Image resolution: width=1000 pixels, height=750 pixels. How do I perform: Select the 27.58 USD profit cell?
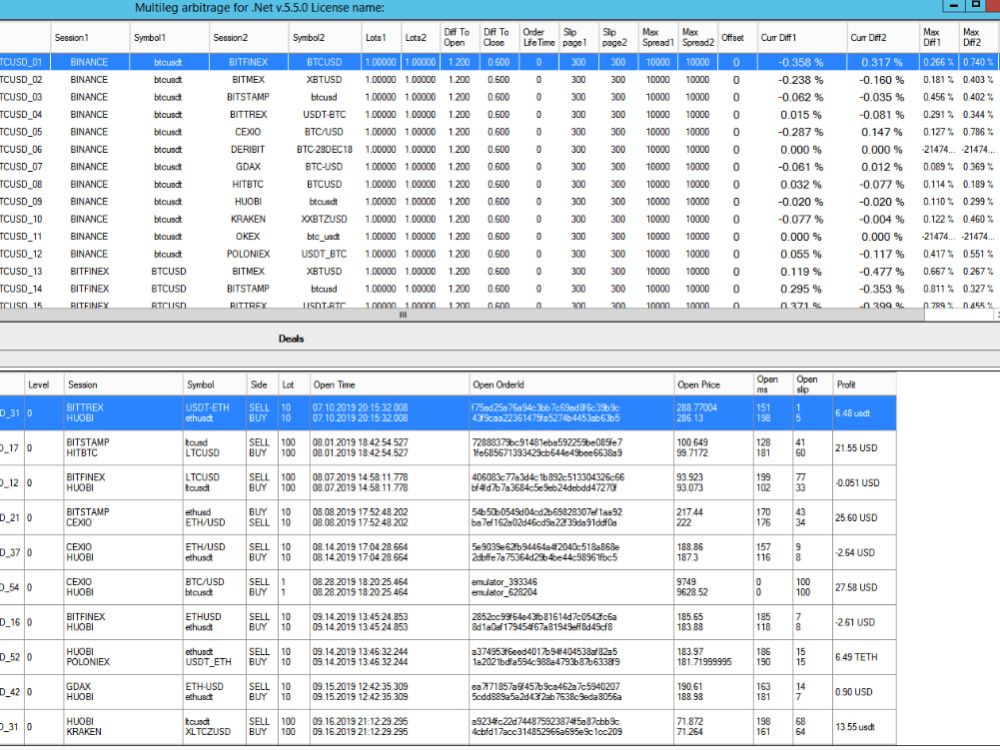point(864,587)
